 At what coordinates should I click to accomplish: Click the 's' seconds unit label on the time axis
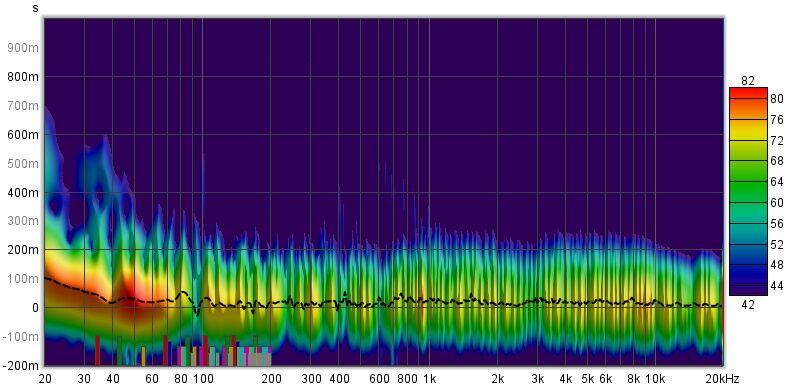coord(35,8)
